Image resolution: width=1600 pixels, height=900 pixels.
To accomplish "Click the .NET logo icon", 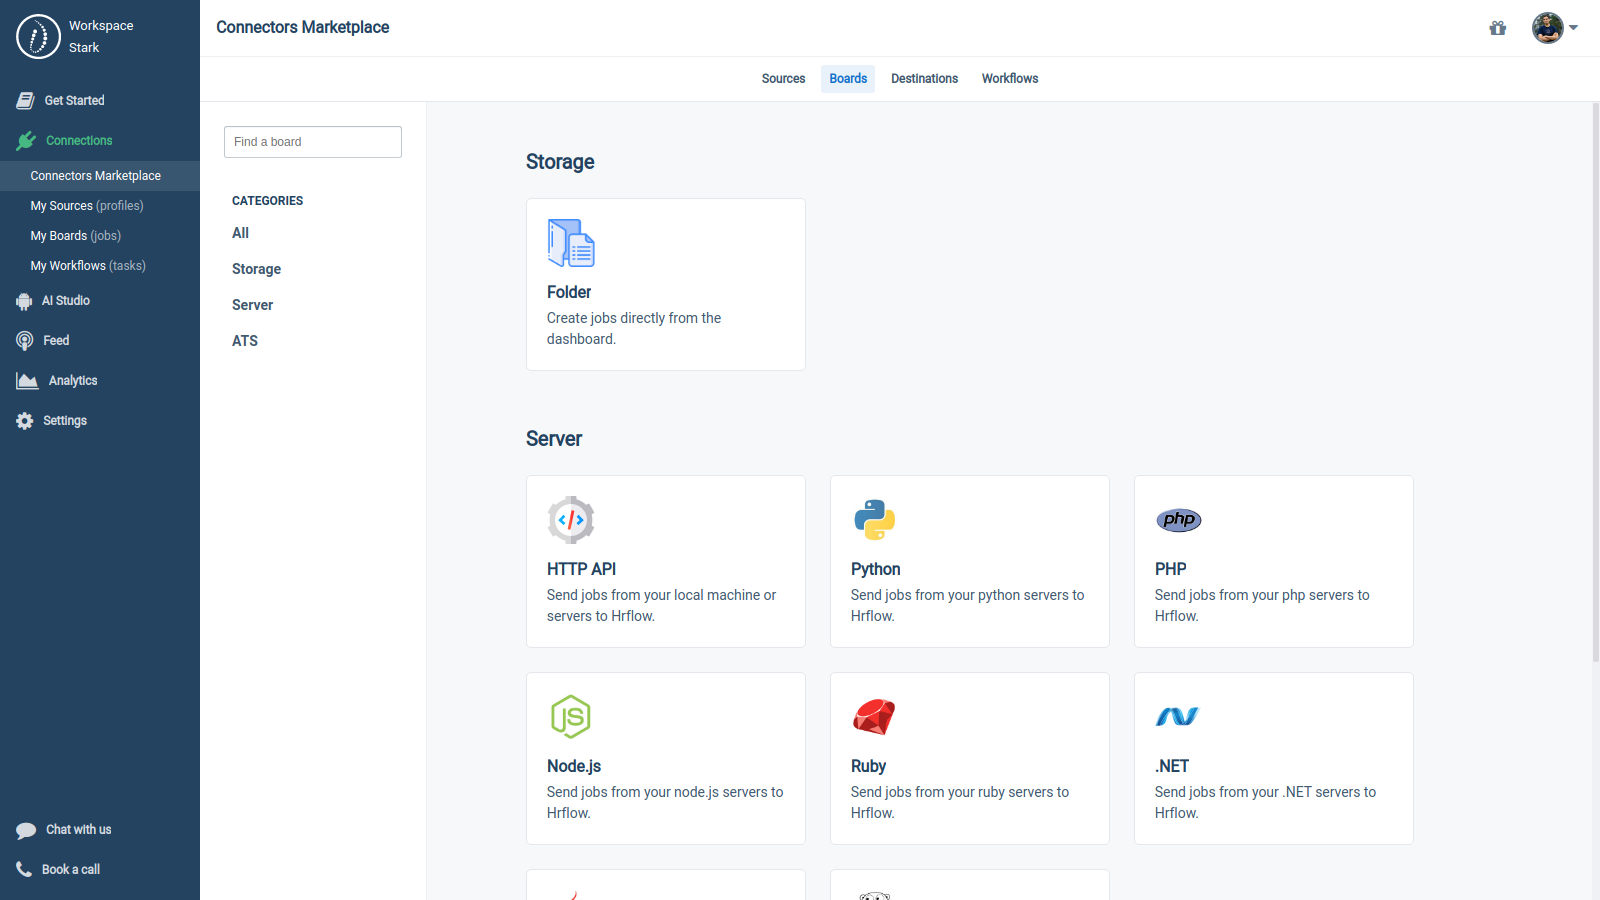I will [x=1177, y=717].
